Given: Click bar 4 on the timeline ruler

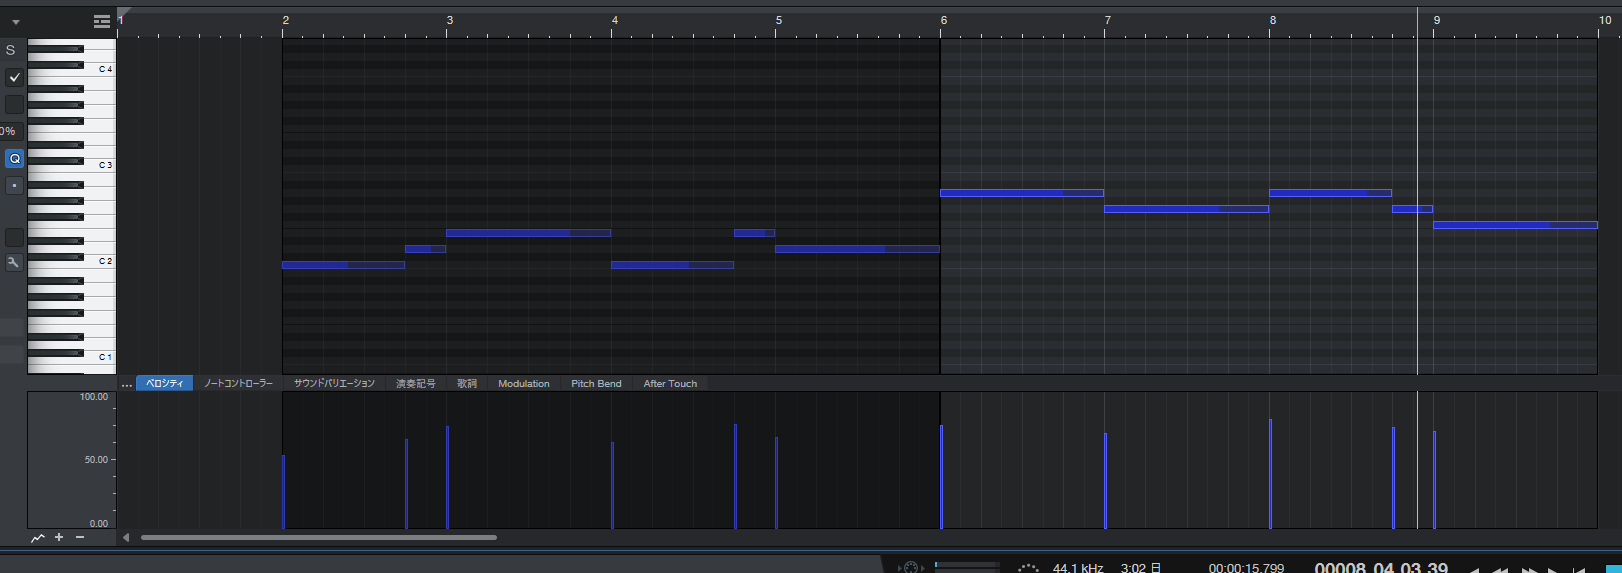Looking at the screenshot, I should tap(615, 21).
